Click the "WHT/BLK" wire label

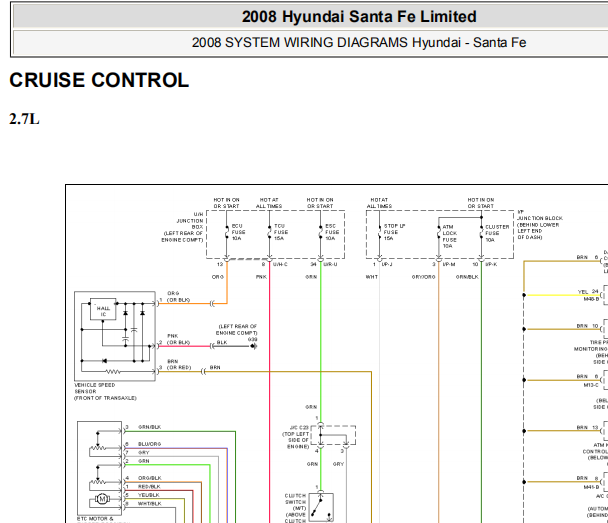tap(150, 504)
